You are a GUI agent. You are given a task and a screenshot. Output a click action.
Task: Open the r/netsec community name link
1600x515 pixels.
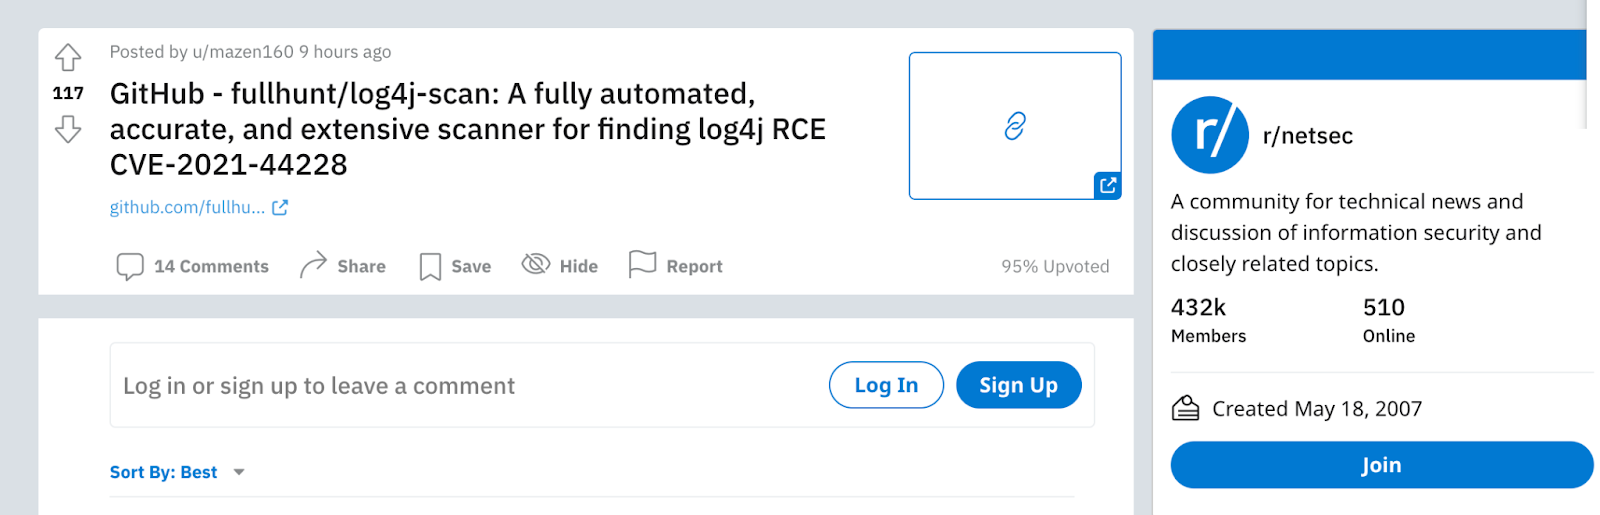pyautogui.click(x=1307, y=136)
